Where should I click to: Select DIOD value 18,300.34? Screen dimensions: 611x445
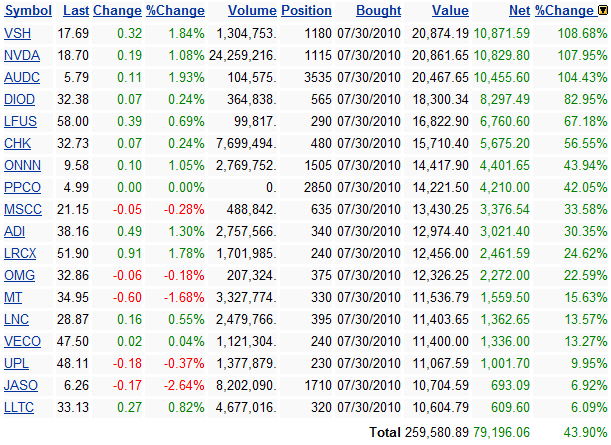pos(440,100)
